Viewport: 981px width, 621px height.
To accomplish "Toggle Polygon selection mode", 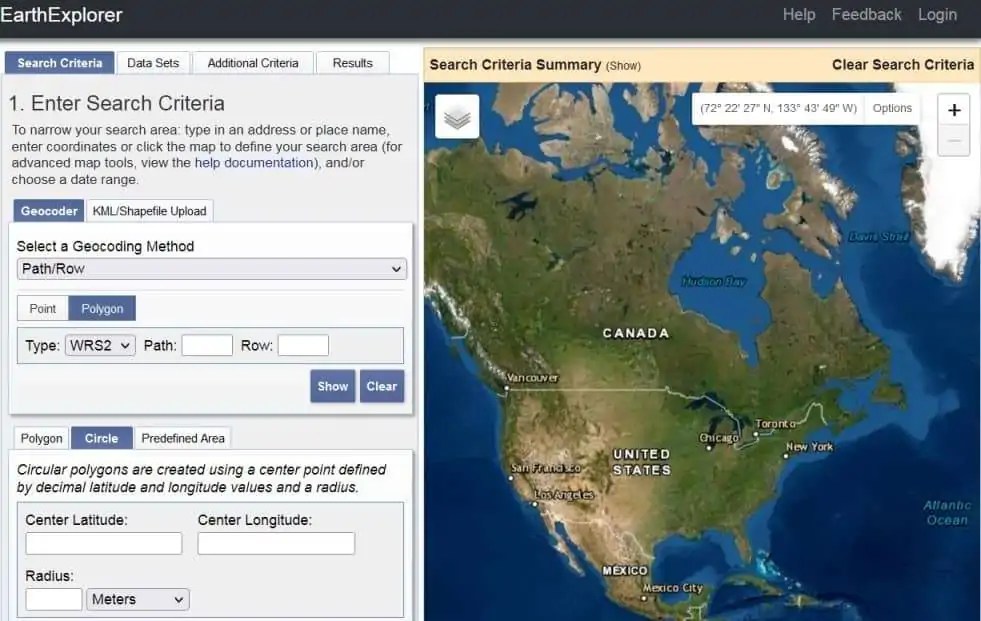I will 102,308.
